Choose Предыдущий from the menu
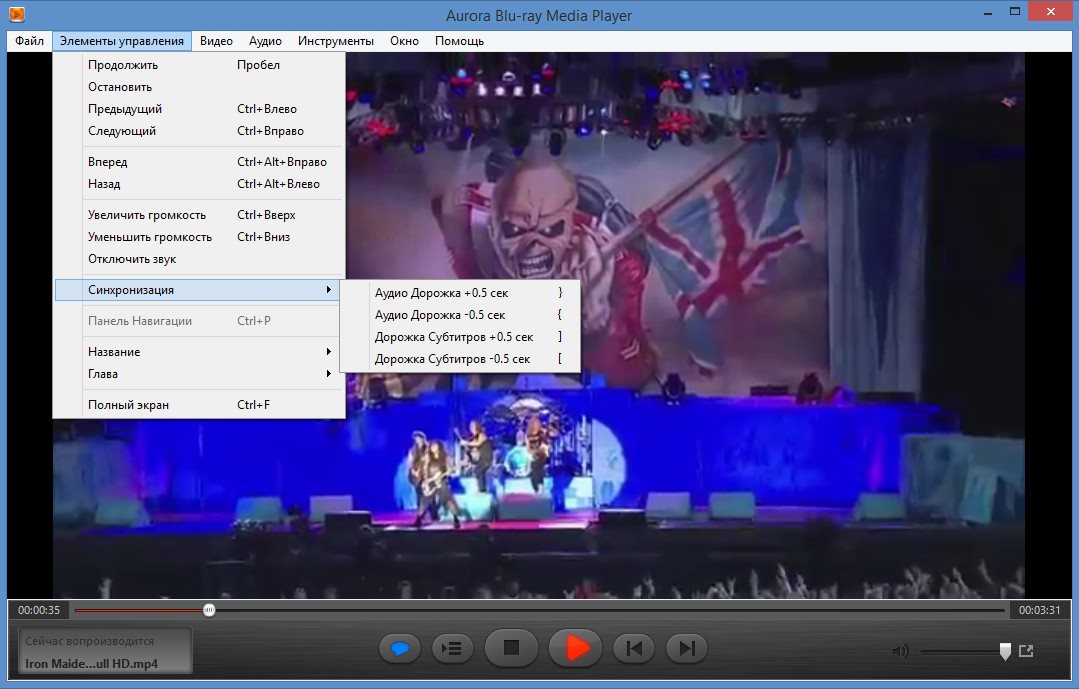 [x=199, y=109]
